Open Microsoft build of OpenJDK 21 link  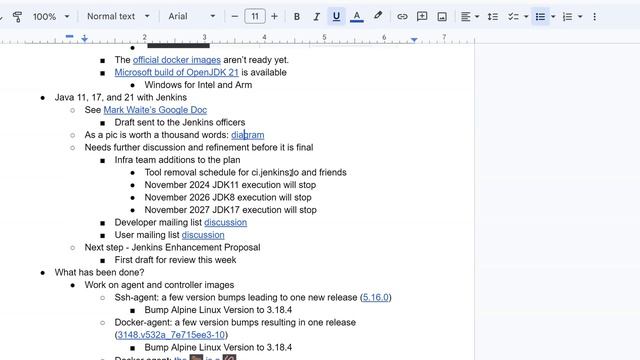click(x=176, y=73)
